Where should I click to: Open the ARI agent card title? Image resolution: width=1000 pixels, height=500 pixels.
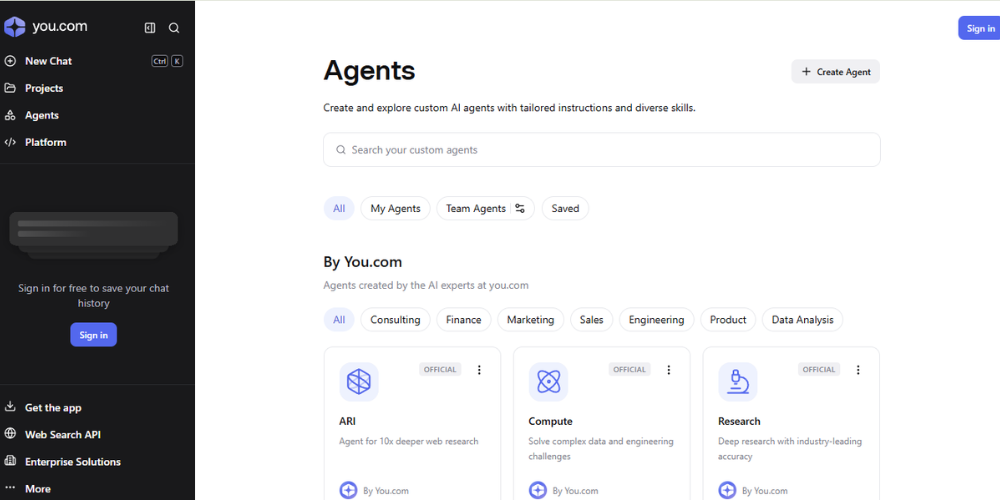click(348, 422)
